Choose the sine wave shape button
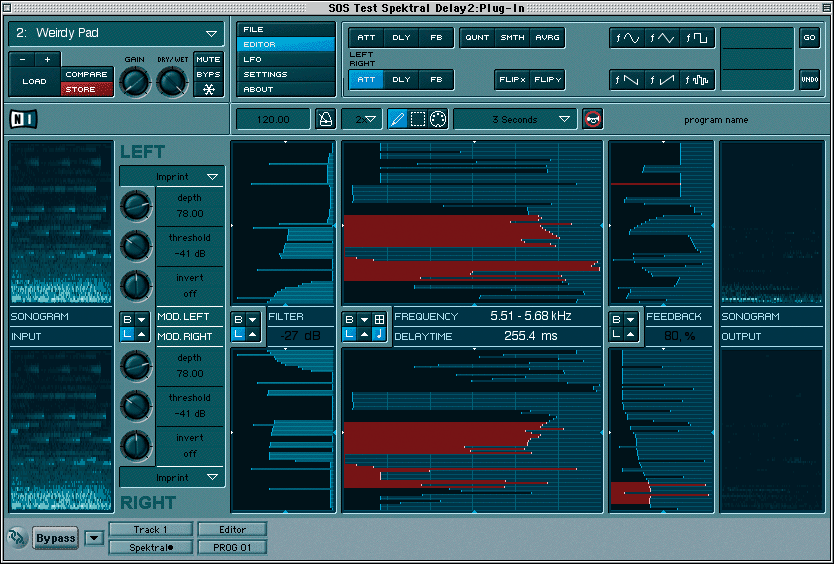This screenshot has width=834, height=564. tap(629, 39)
